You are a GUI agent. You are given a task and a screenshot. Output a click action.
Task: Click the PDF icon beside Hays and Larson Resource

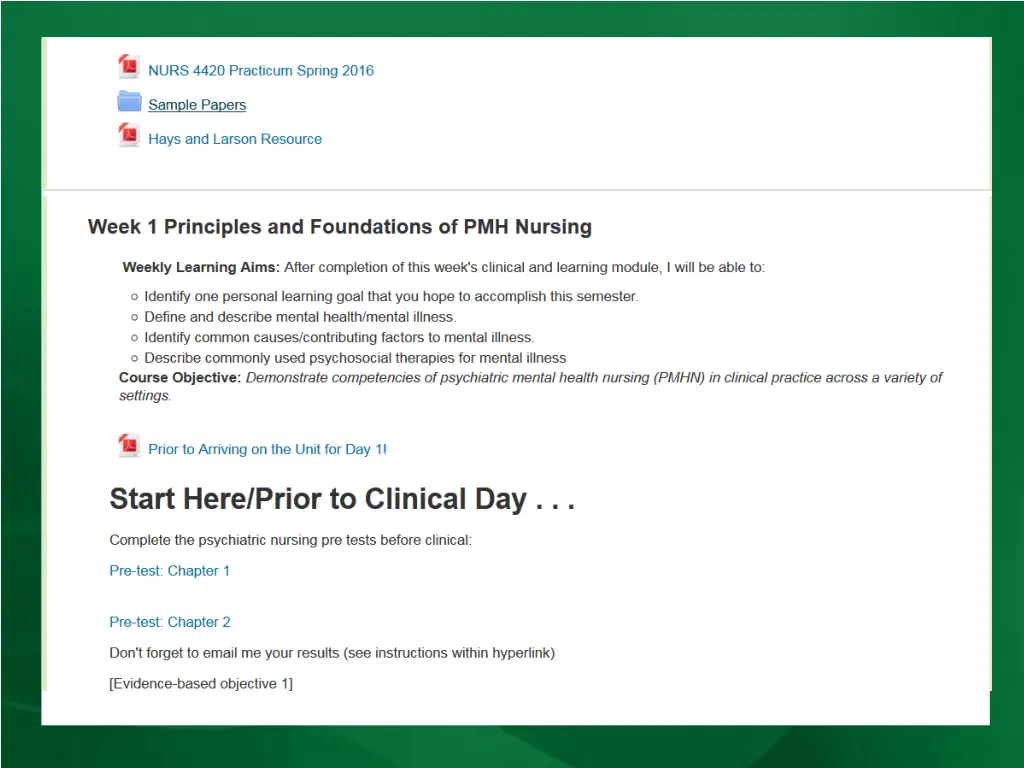[129, 135]
